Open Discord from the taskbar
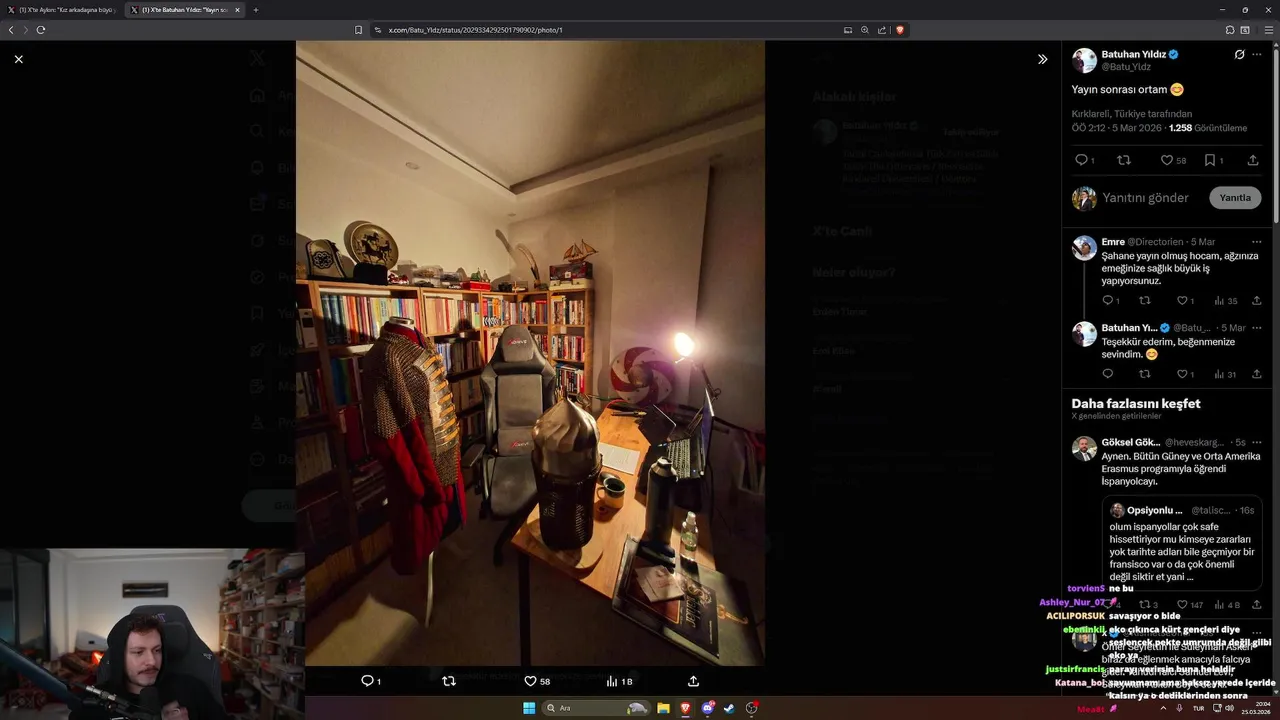Viewport: 1280px width, 720px height. pyautogui.click(x=707, y=708)
